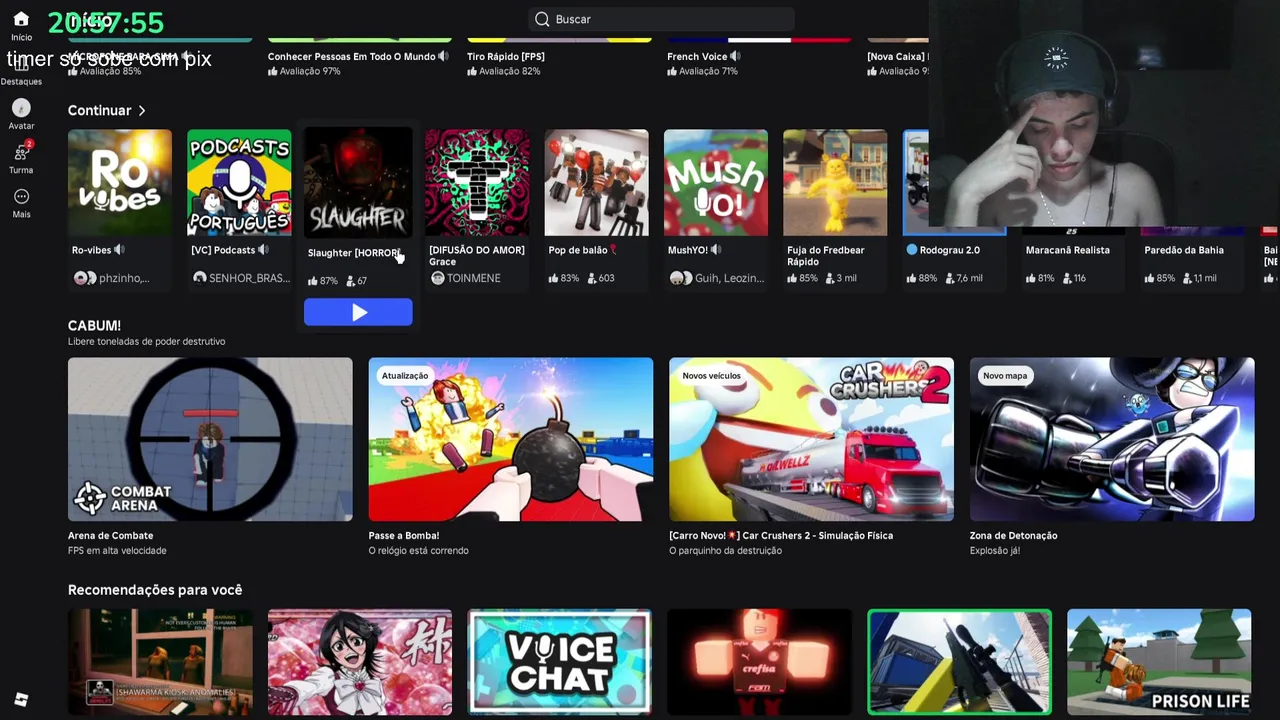Open the sniper rifle recommended thumbnail
Viewport: 1280px width, 720px height.
(x=959, y=662)
